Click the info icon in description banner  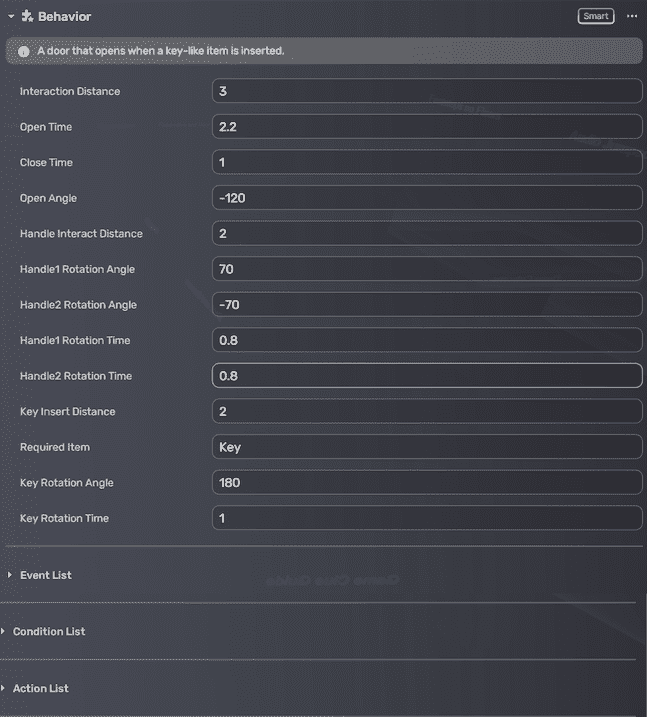coord(23,51)
